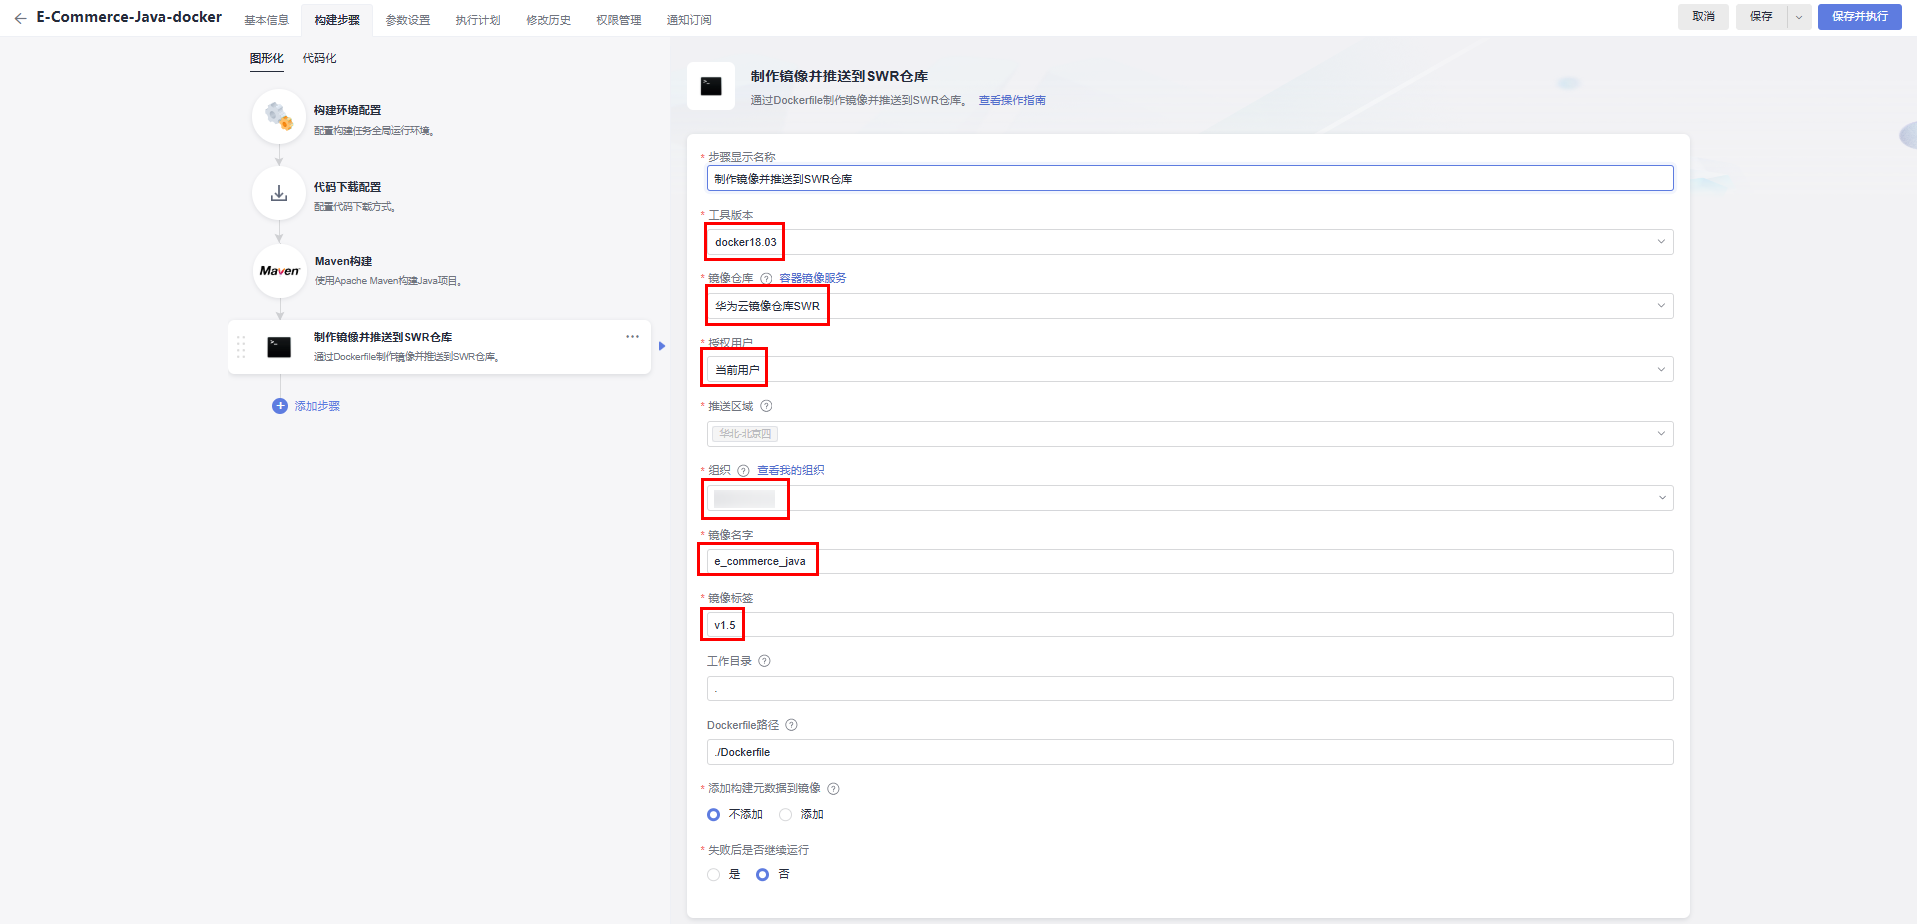Screen dimensions: 1917x924
Task: Click the 保存并执行 button
Action: coord(1860,17)
